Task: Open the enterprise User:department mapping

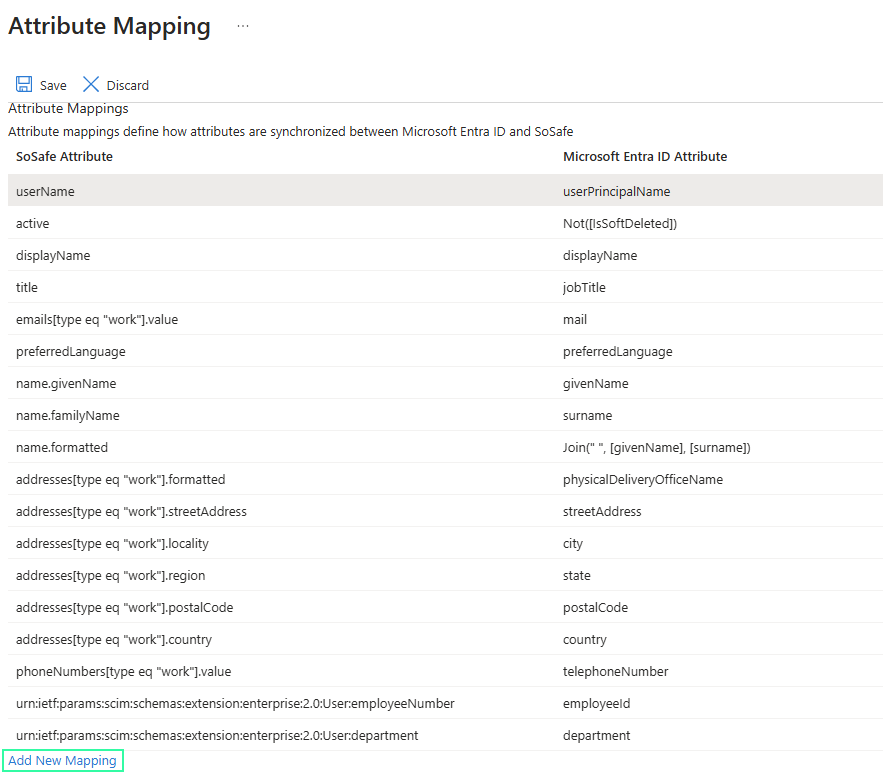Action: (x=217, y=735)
